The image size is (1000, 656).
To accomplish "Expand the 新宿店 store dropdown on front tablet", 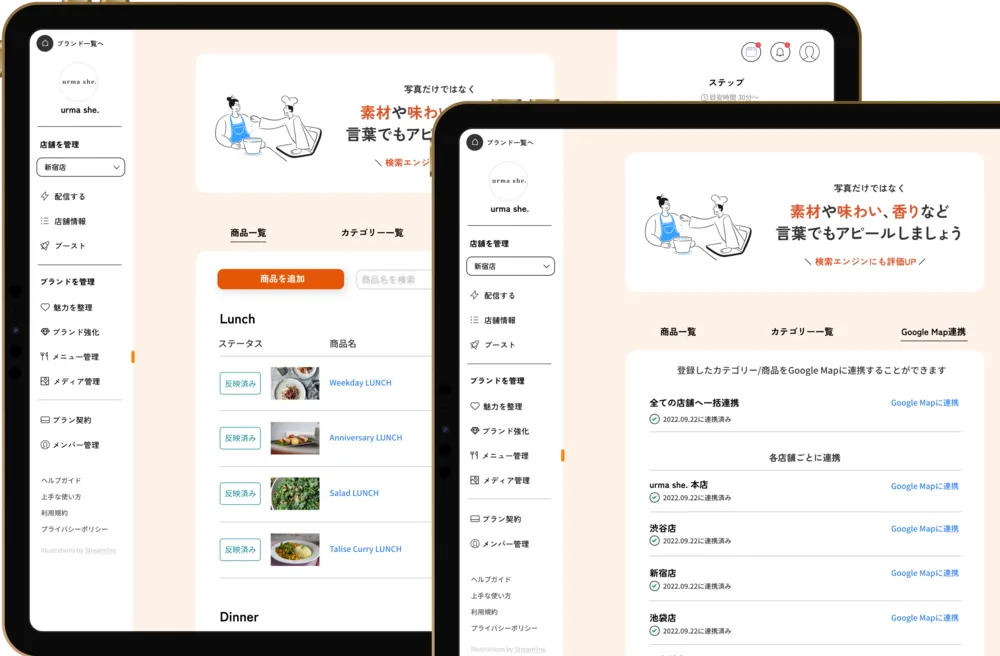I will pyautogui.click(x=510, y=267).
